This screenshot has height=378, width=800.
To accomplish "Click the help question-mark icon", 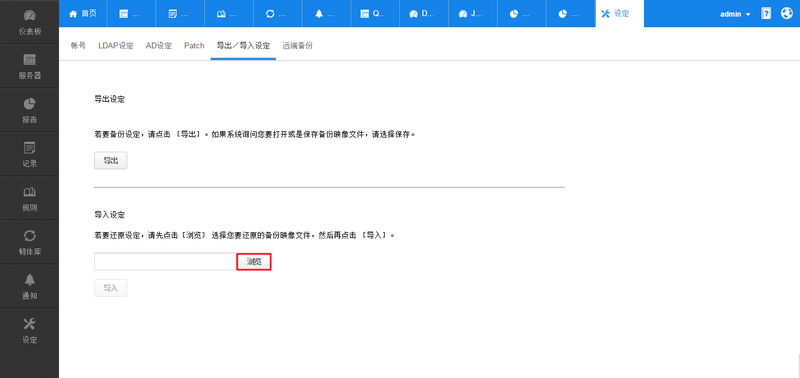I will tap(766, 14).
